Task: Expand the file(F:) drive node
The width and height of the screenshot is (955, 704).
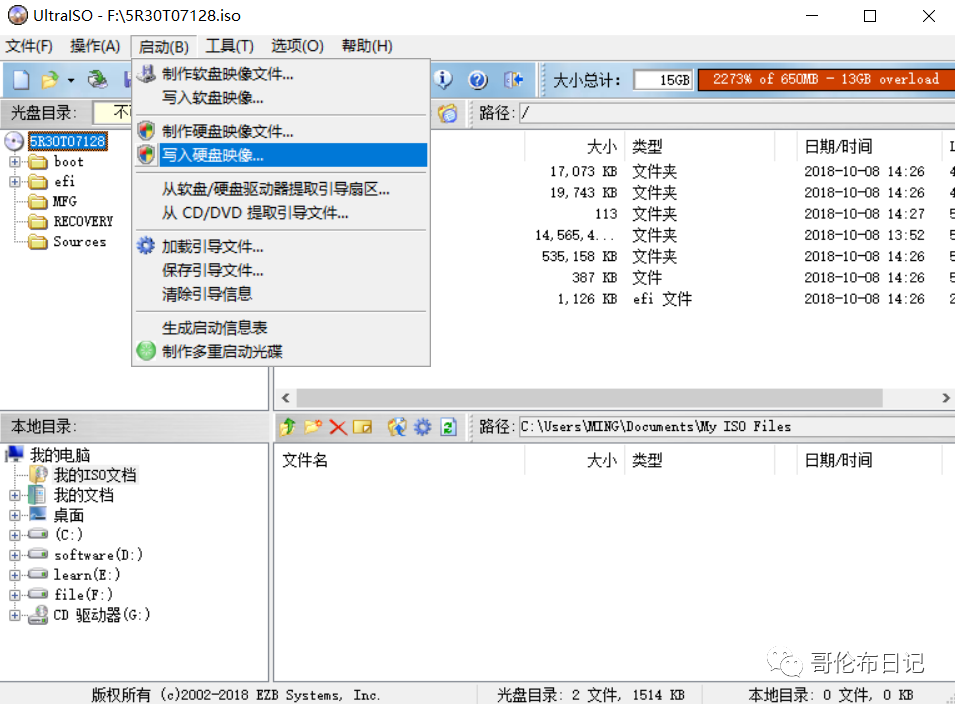Action: click(x=15, y=595)
